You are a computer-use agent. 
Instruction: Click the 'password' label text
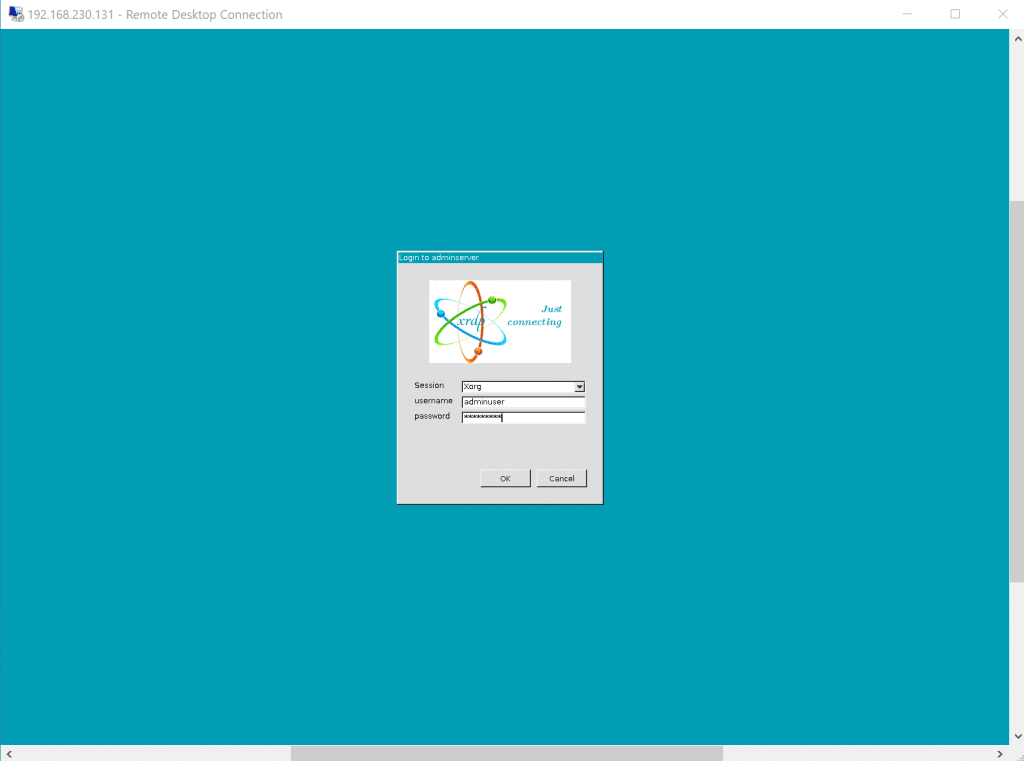point(432,416)
